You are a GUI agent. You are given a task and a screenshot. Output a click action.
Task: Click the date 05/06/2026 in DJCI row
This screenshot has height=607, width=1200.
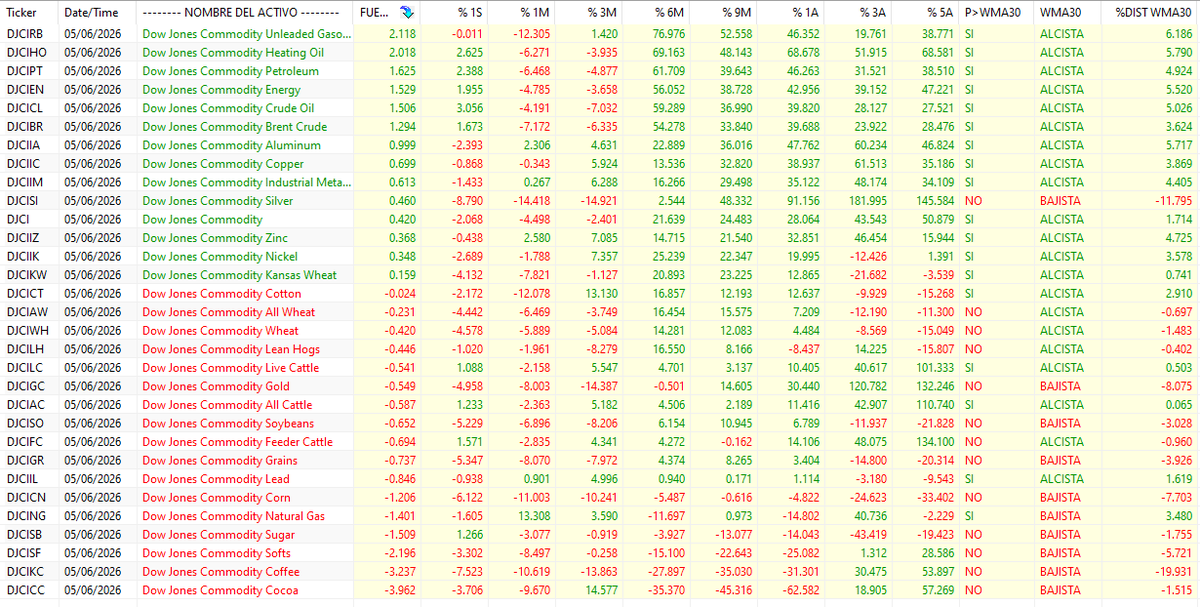click(92, 219)
